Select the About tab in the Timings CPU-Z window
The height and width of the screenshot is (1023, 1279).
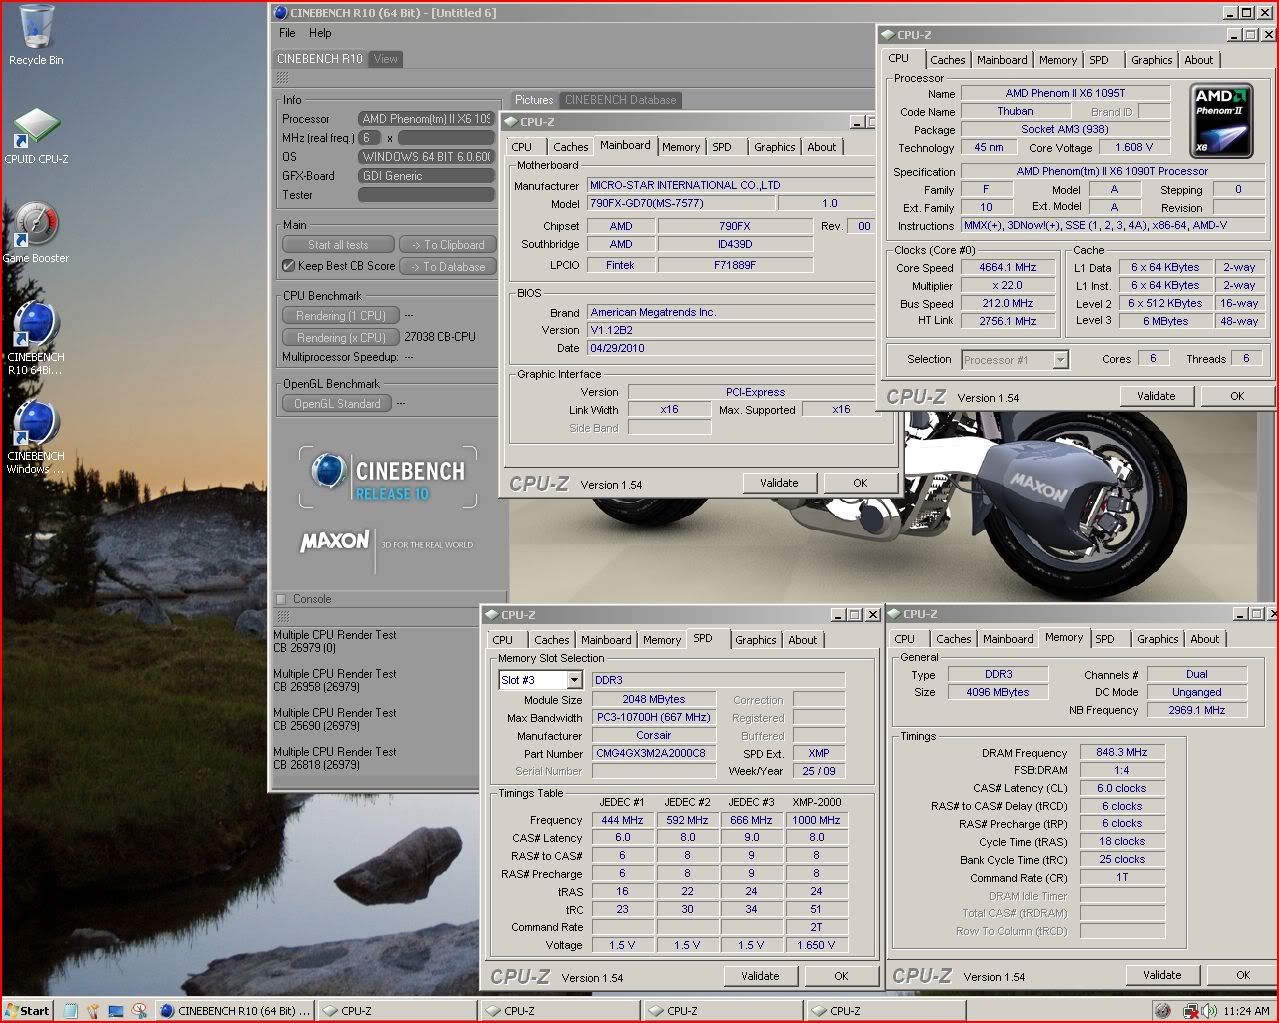(x=1205, y=639)
